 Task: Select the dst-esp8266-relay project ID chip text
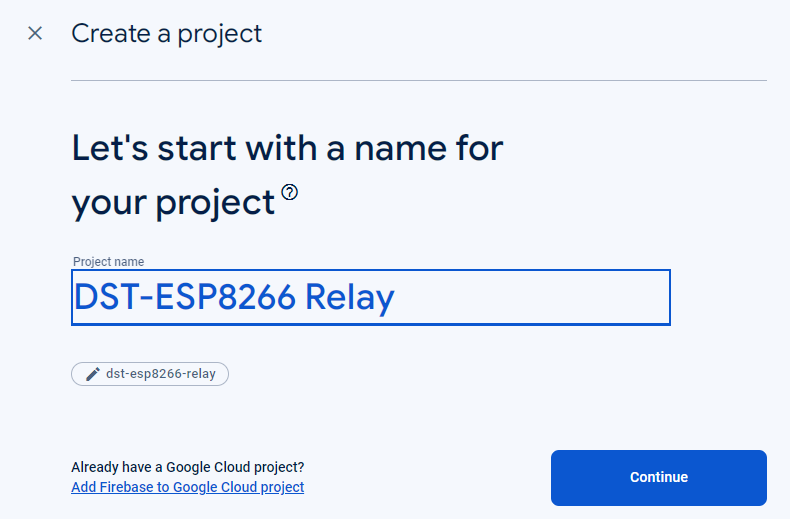(162, 374)
